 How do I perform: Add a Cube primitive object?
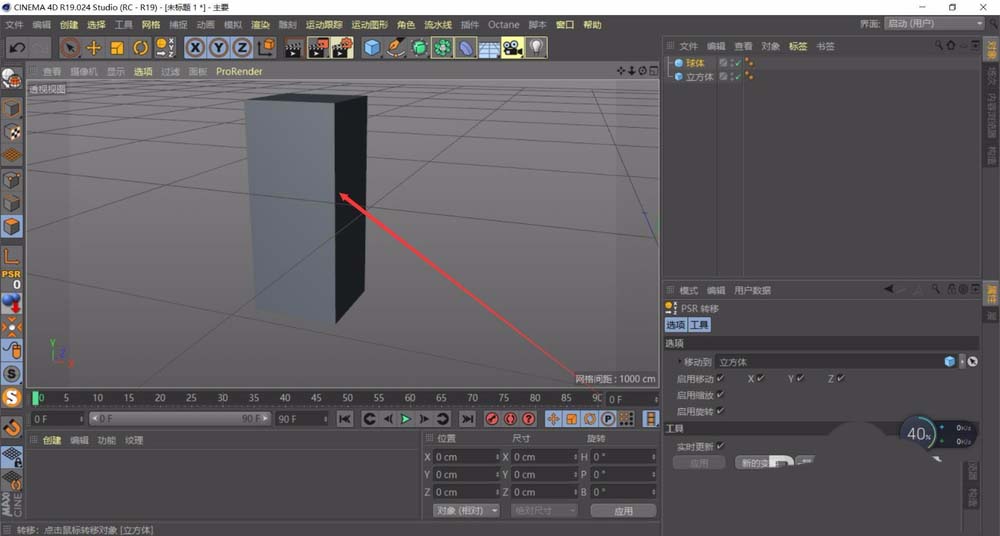(x=372, y=47)
